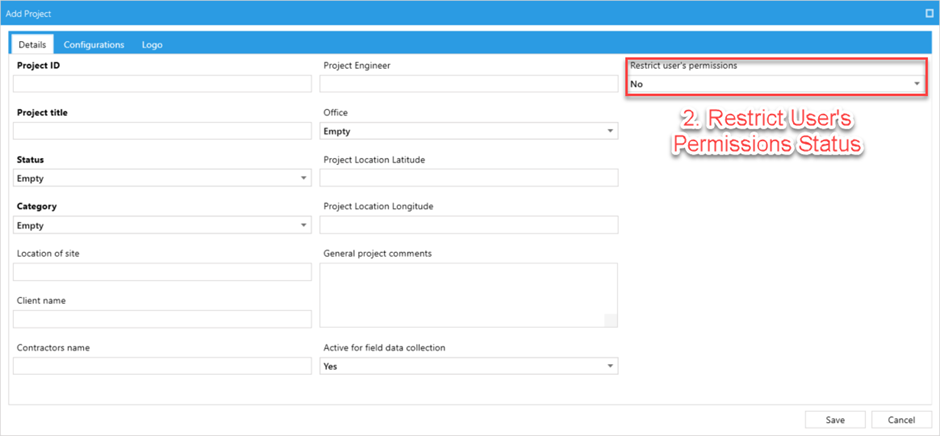Image resolution: width=940 pixels, height=436 pixels.
Task: Click the Project ID input field
Action: (x=162, y=84)
